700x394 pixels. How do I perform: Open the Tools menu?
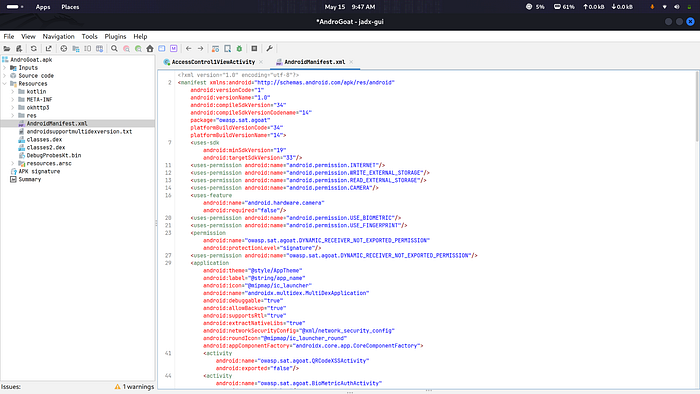[89, 37]
